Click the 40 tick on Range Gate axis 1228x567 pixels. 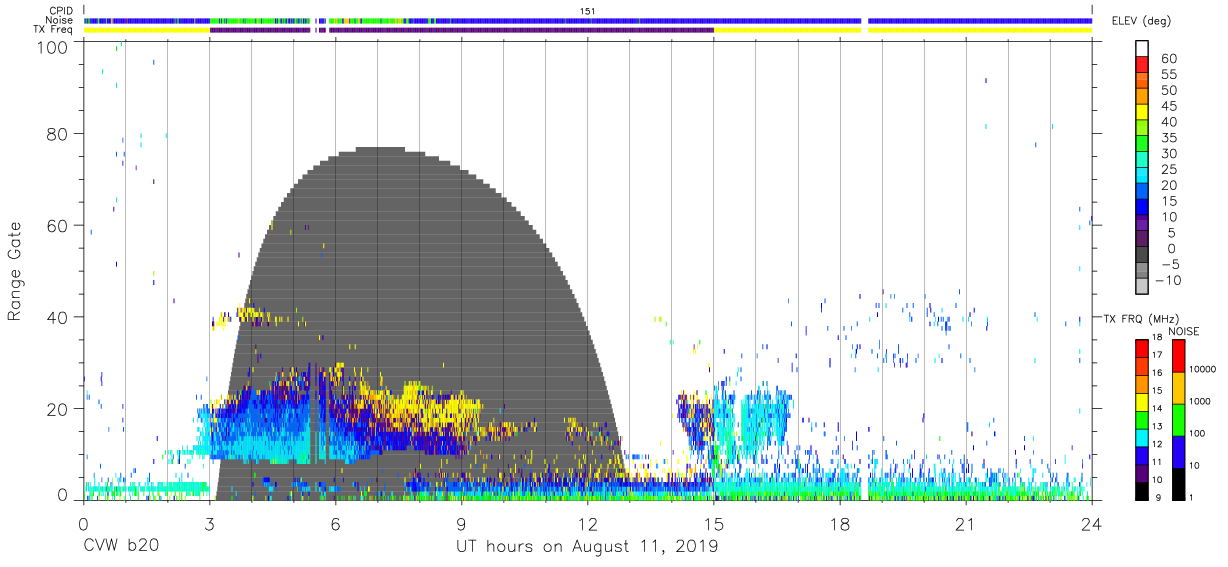[58, 317]
